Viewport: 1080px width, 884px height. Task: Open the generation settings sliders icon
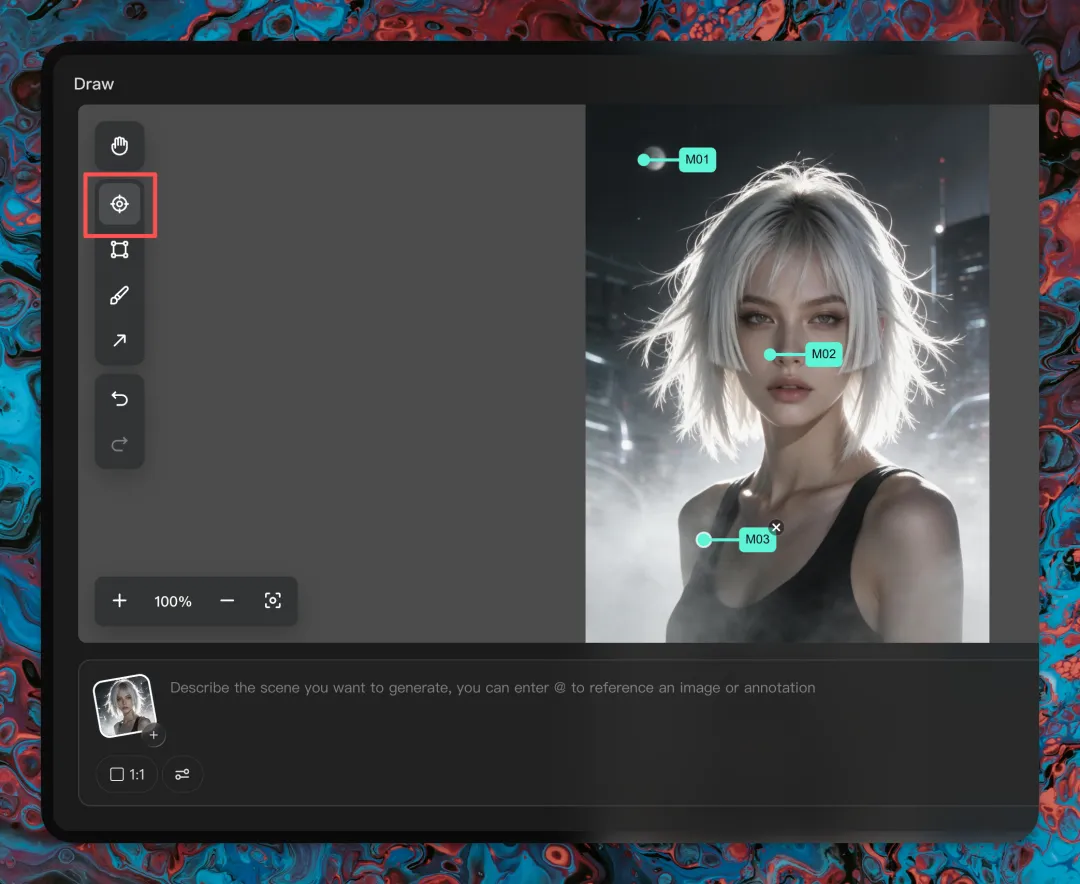tap(182, 774)
